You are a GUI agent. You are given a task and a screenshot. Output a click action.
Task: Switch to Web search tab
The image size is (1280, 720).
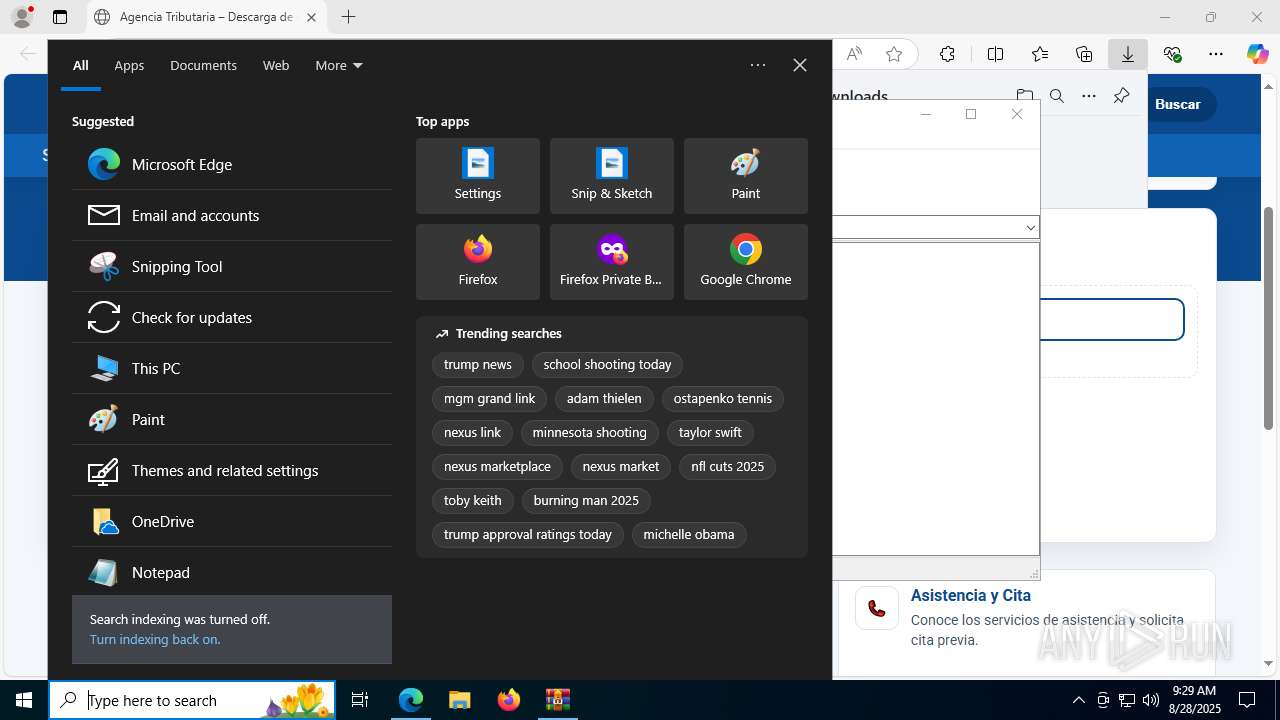pos(276,65)
